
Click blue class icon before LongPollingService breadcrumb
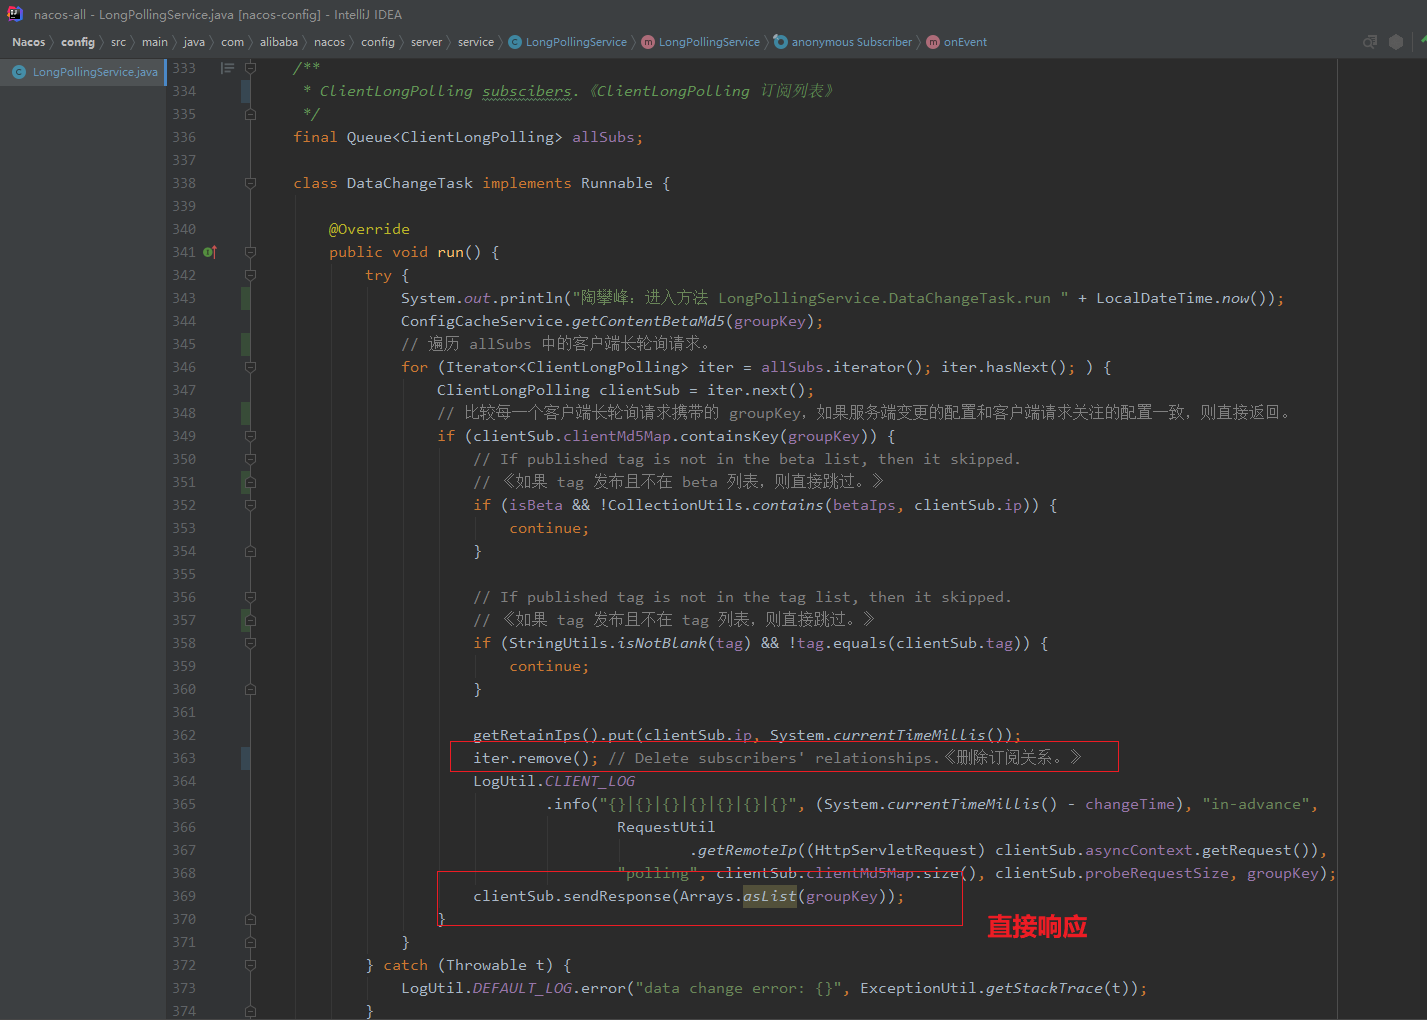pyautogui.click(x=515, y=42)
